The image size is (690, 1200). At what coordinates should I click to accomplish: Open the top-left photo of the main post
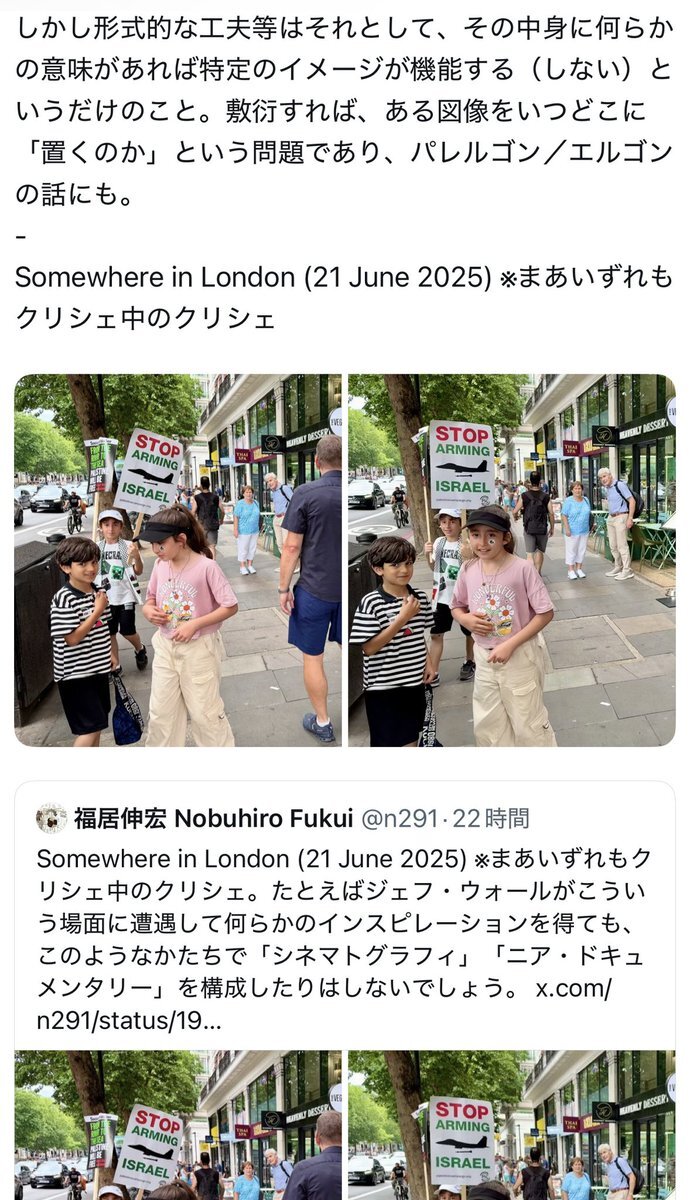[x=178, y=560]
